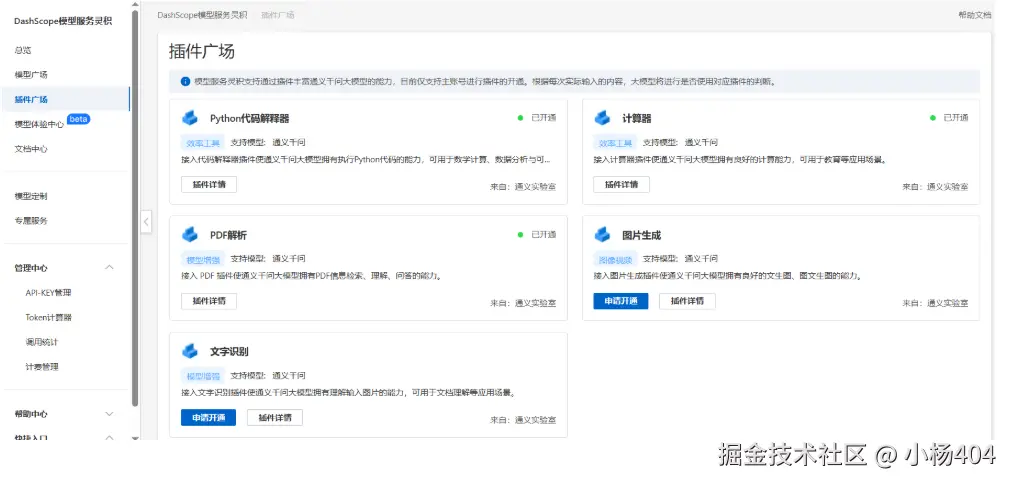Click 申请开通 for 图片生成

point(621,301)
